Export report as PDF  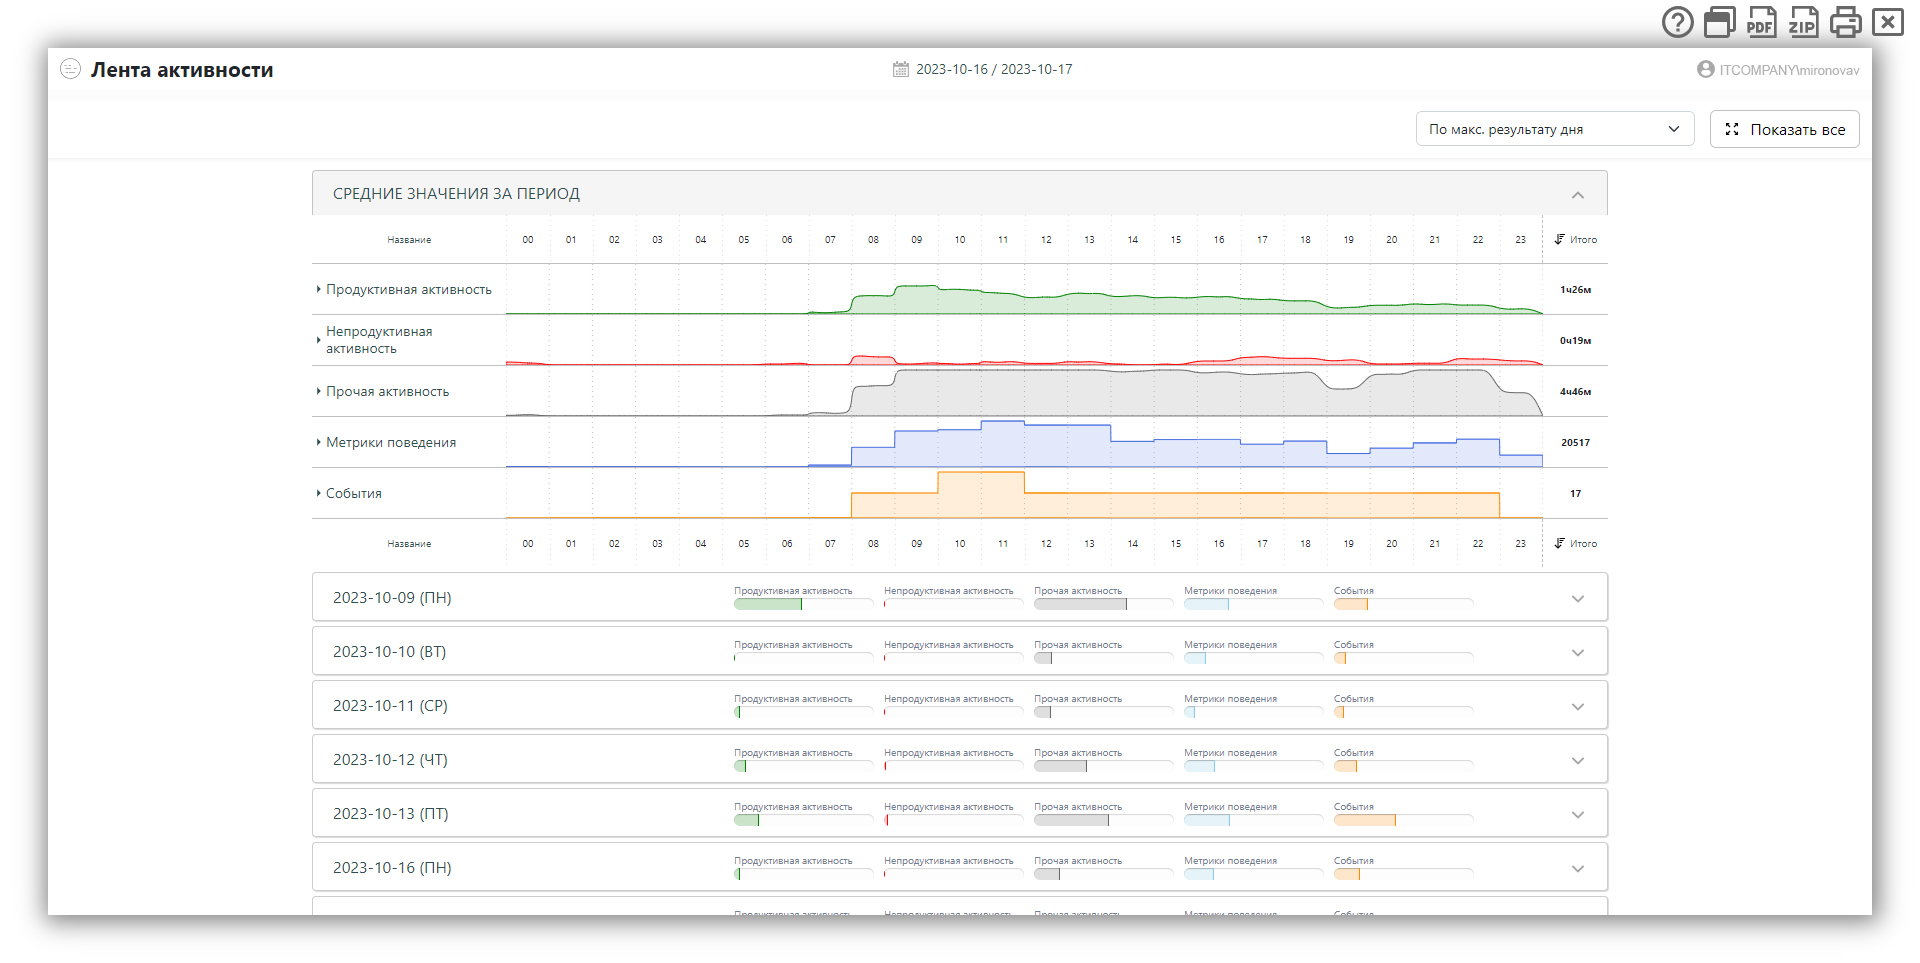1761,22
